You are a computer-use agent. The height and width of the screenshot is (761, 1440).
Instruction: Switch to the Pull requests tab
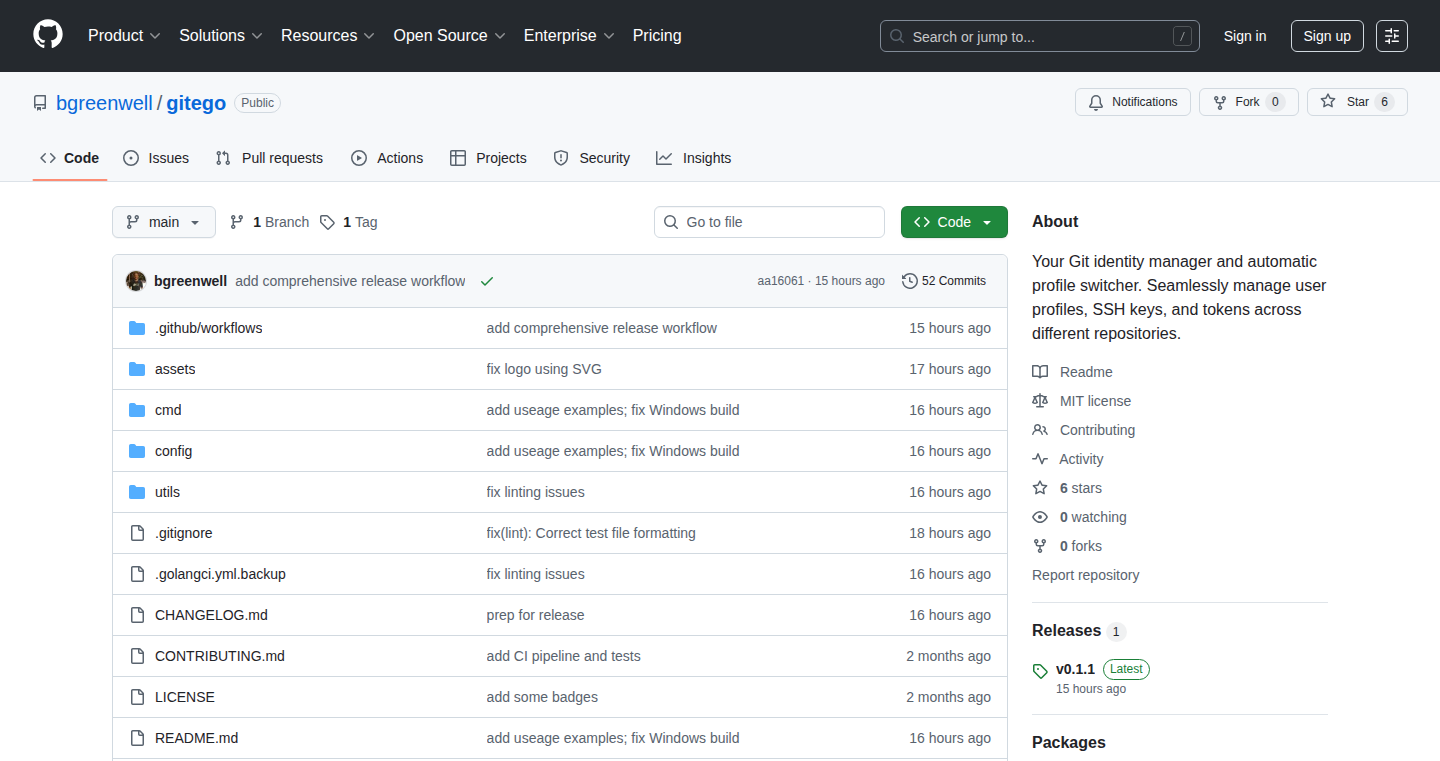click(x=269, y=158)
